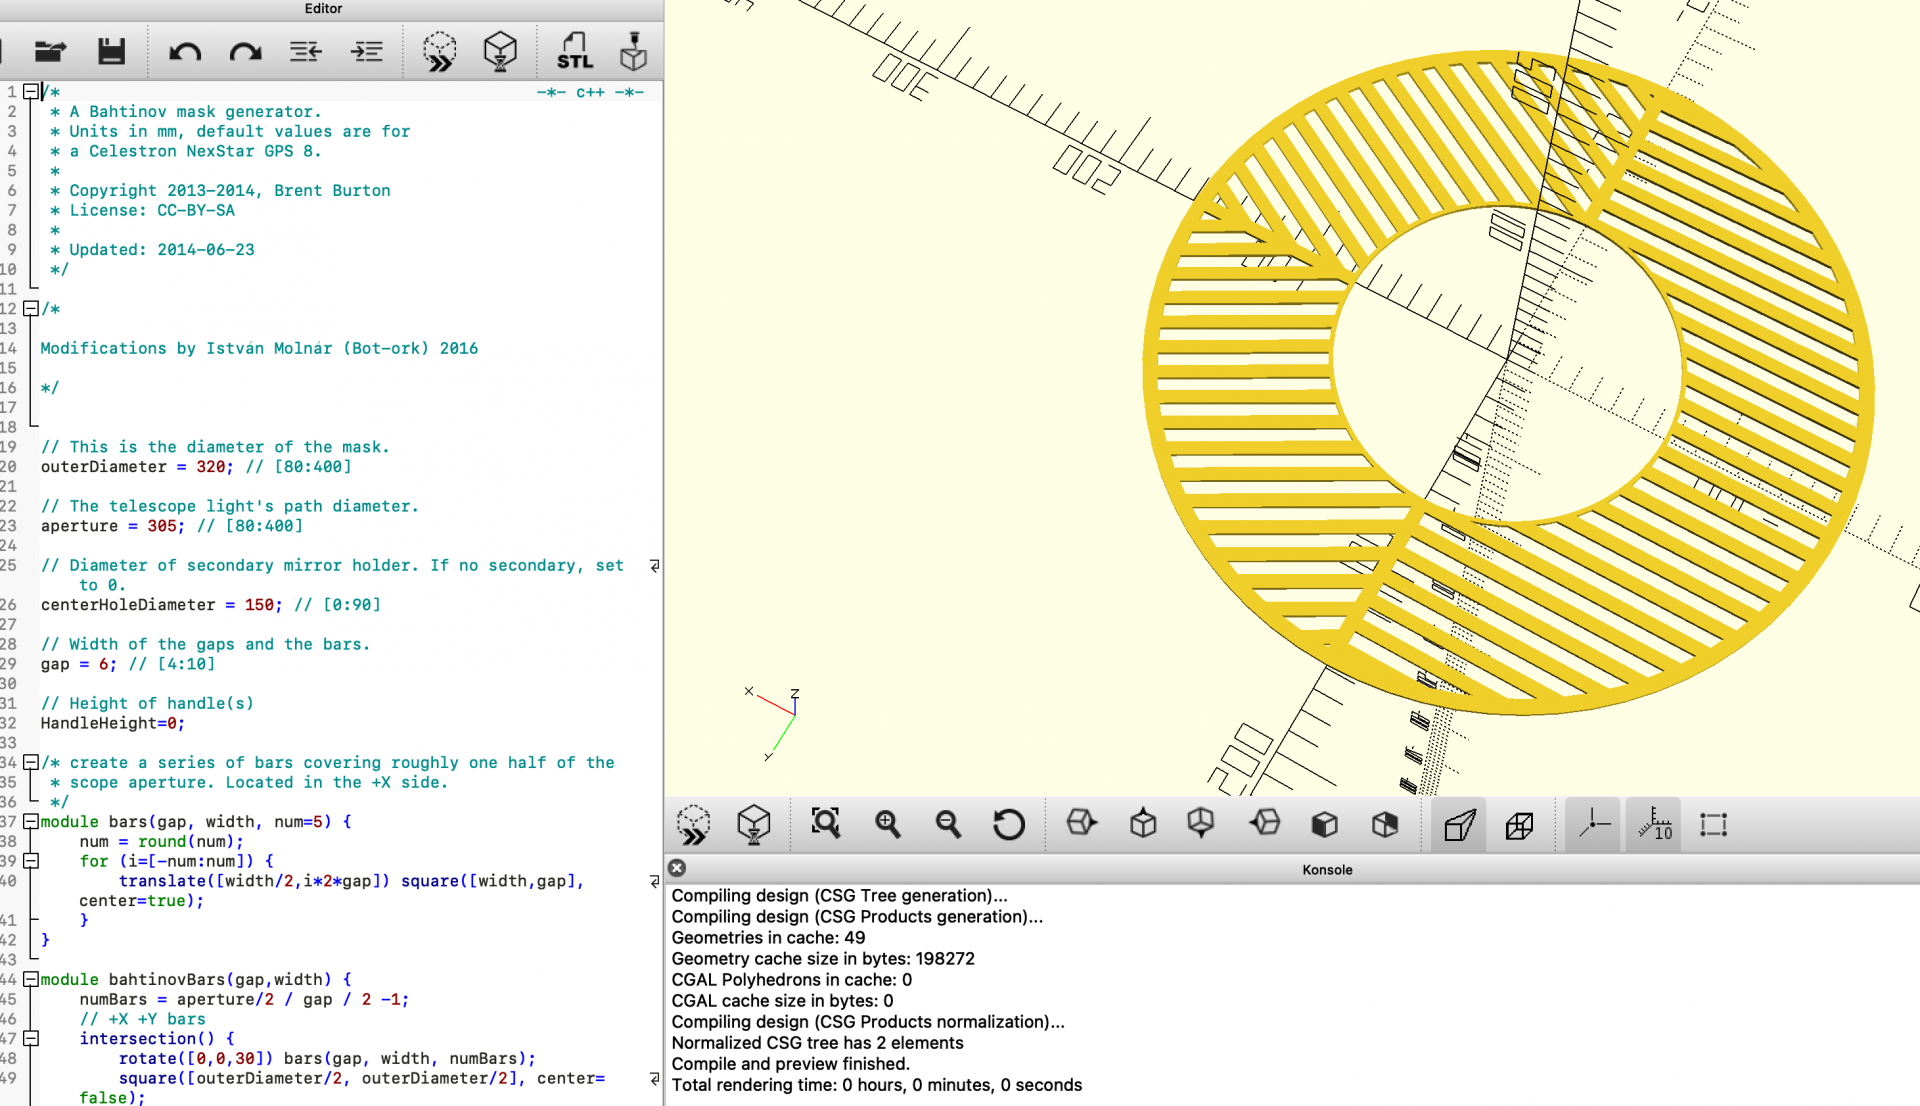Fold the bars module at line 37
The image size is (1920, 1106).
[x=31, y=821]
